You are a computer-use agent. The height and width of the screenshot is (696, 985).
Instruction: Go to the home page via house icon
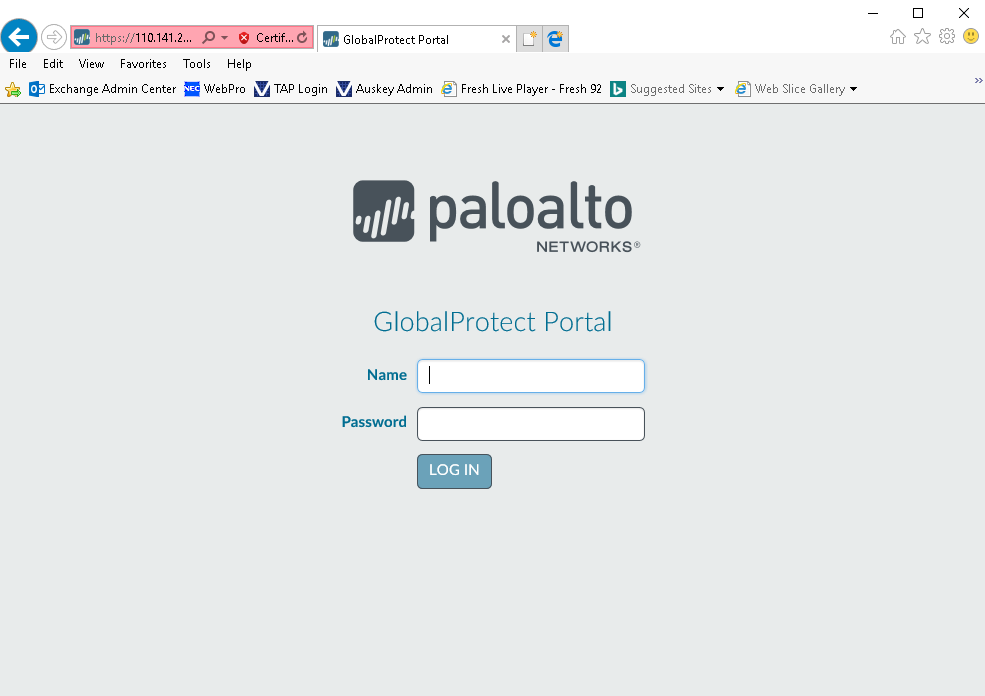(x=898, y=36)
